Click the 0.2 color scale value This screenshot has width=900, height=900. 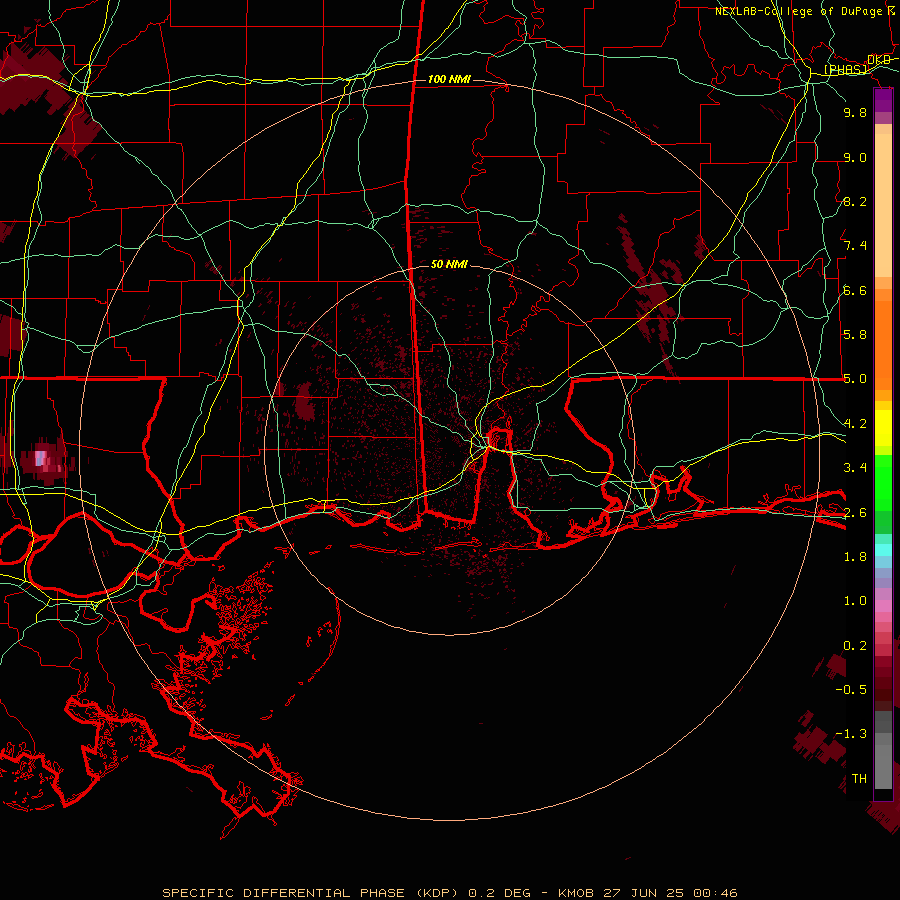[x=855, y=646]
